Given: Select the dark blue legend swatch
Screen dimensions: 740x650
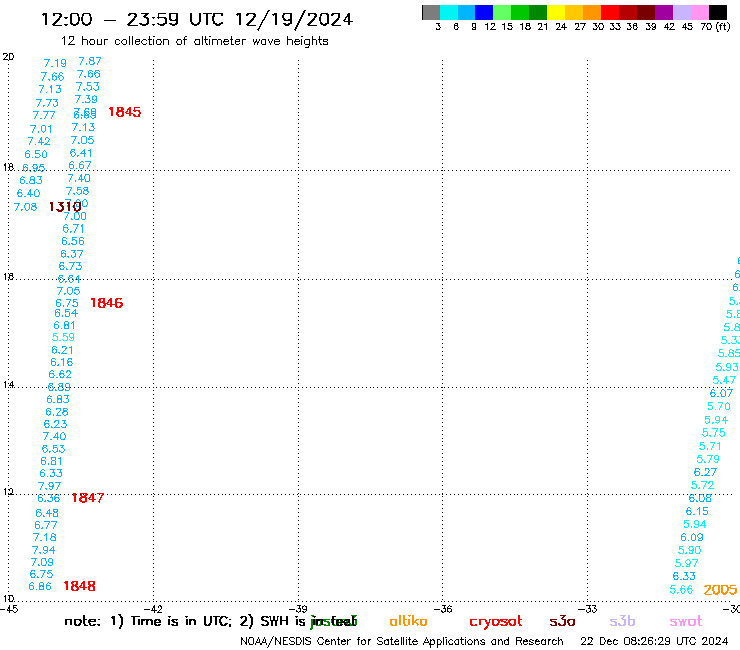Looking at the screenshot, I should (484, 12).
